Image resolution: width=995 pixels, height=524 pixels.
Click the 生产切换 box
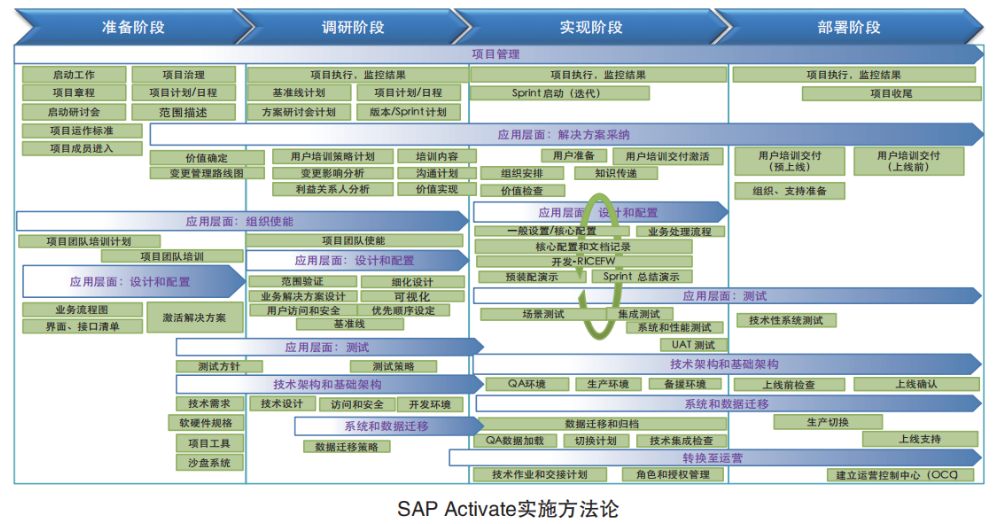[x=826, y=422]
